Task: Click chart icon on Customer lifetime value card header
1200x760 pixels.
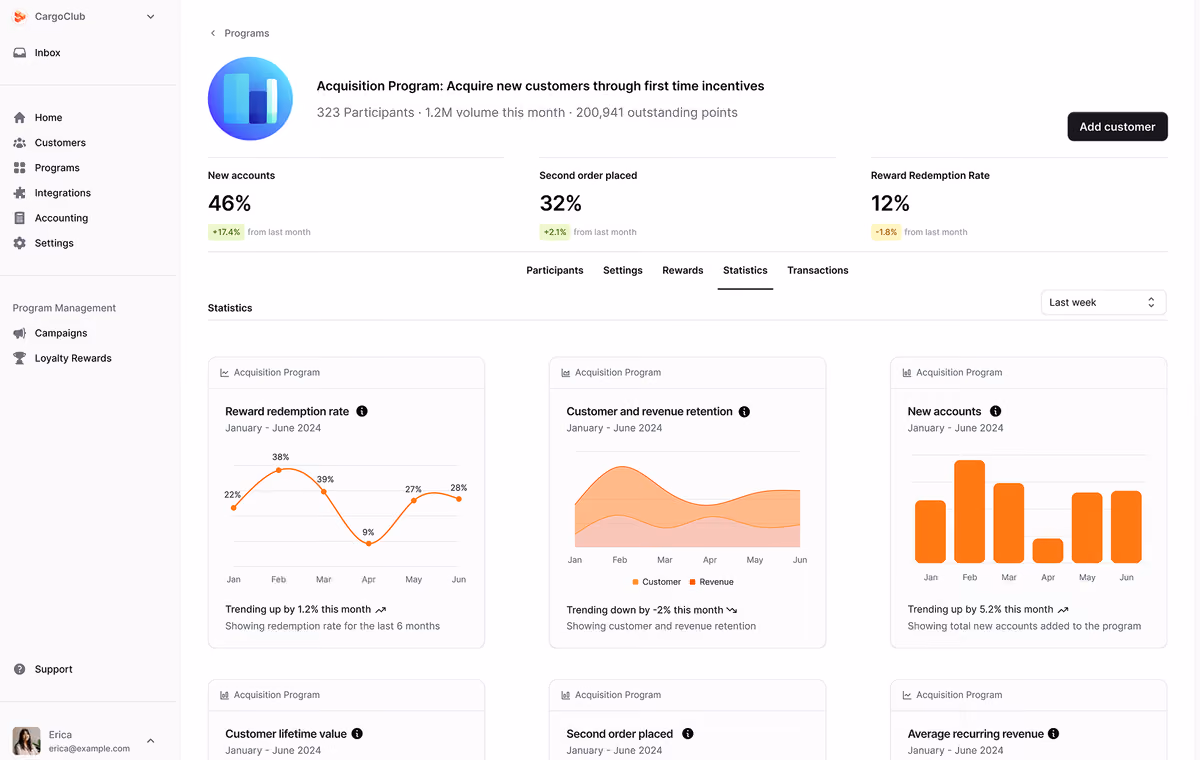Action: coord(225,695)
